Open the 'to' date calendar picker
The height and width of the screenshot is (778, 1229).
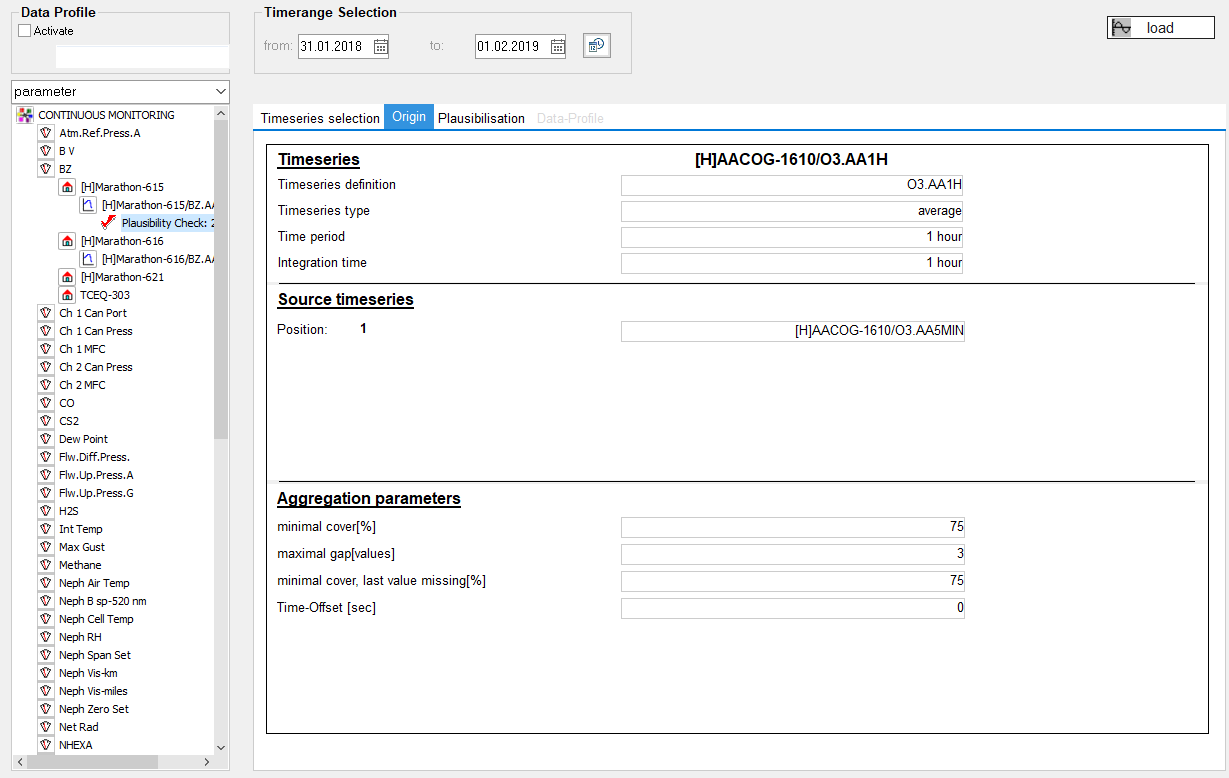tap(558, 46)
